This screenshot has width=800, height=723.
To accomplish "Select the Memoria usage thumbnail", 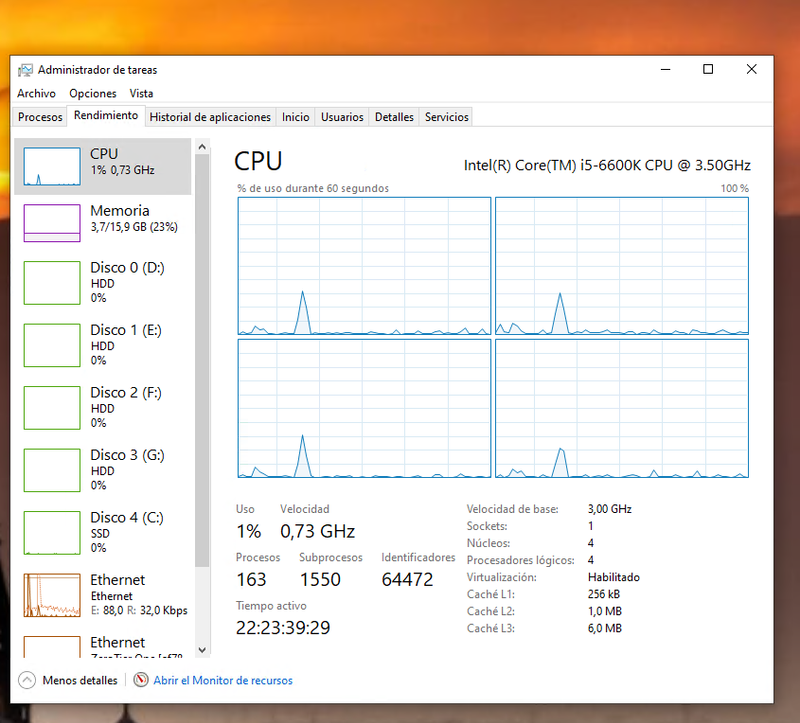I will 52,223.
